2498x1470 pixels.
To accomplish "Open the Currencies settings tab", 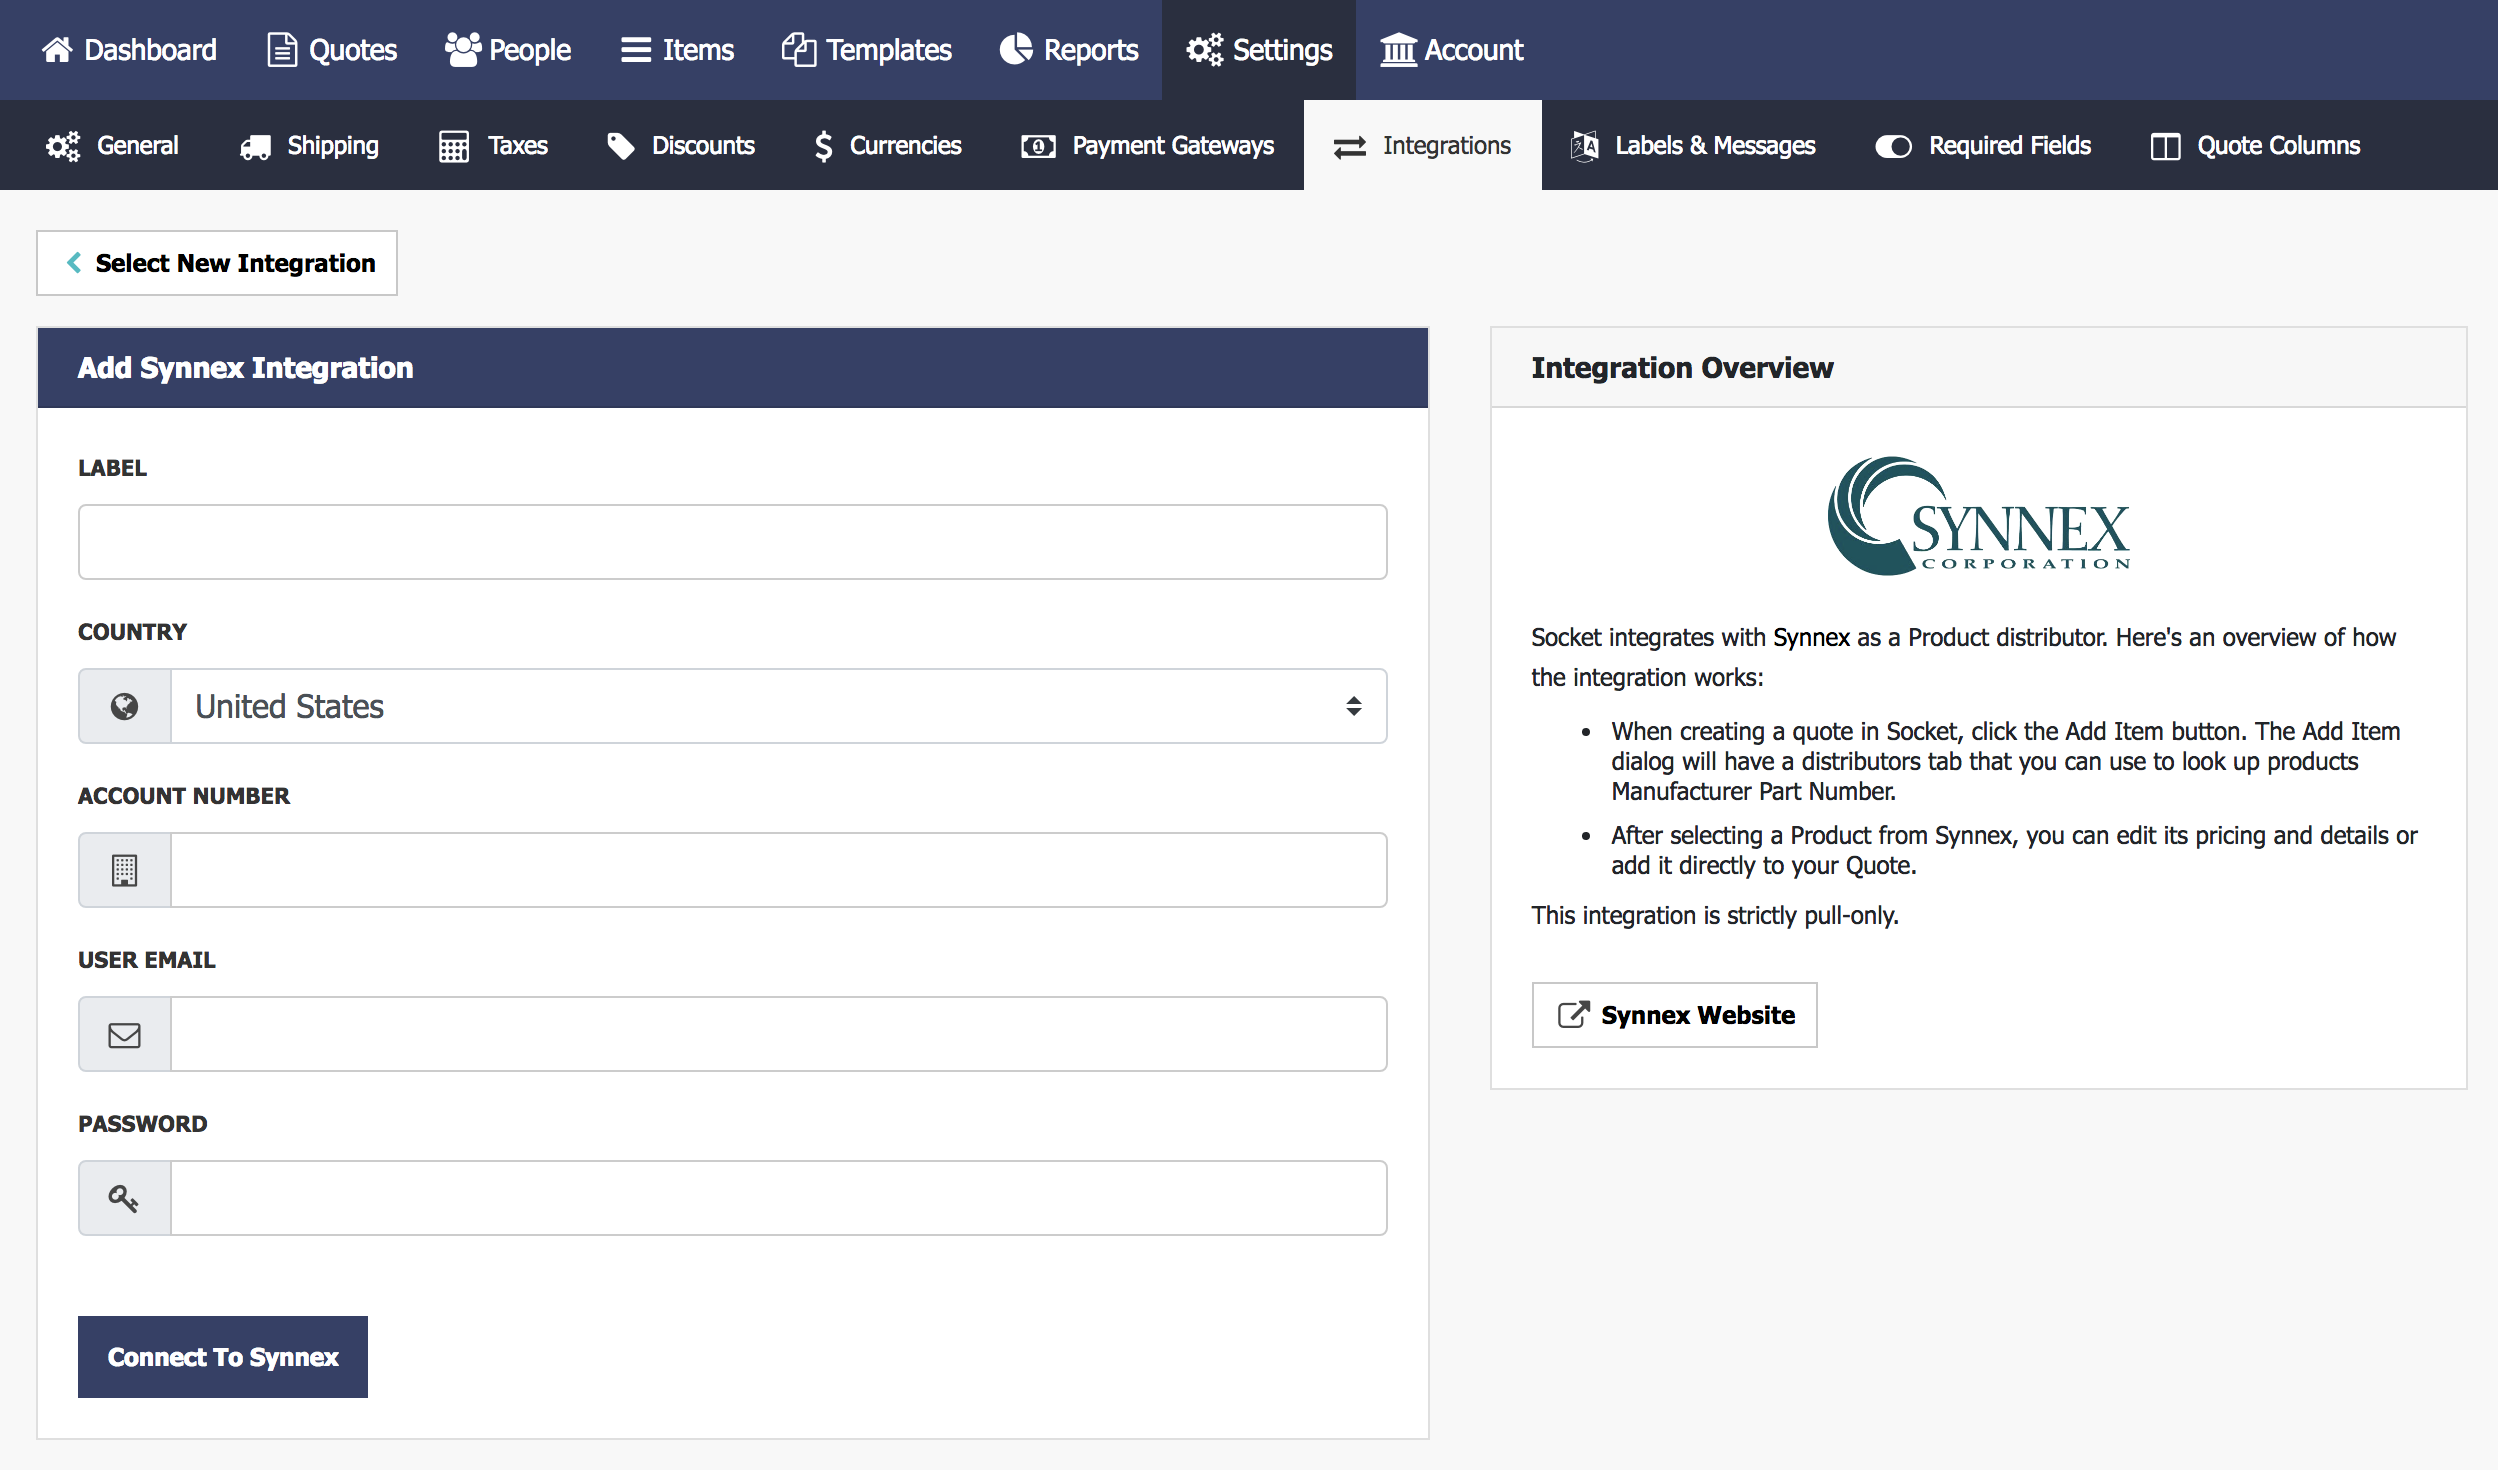I will click(x=888, y=146).
